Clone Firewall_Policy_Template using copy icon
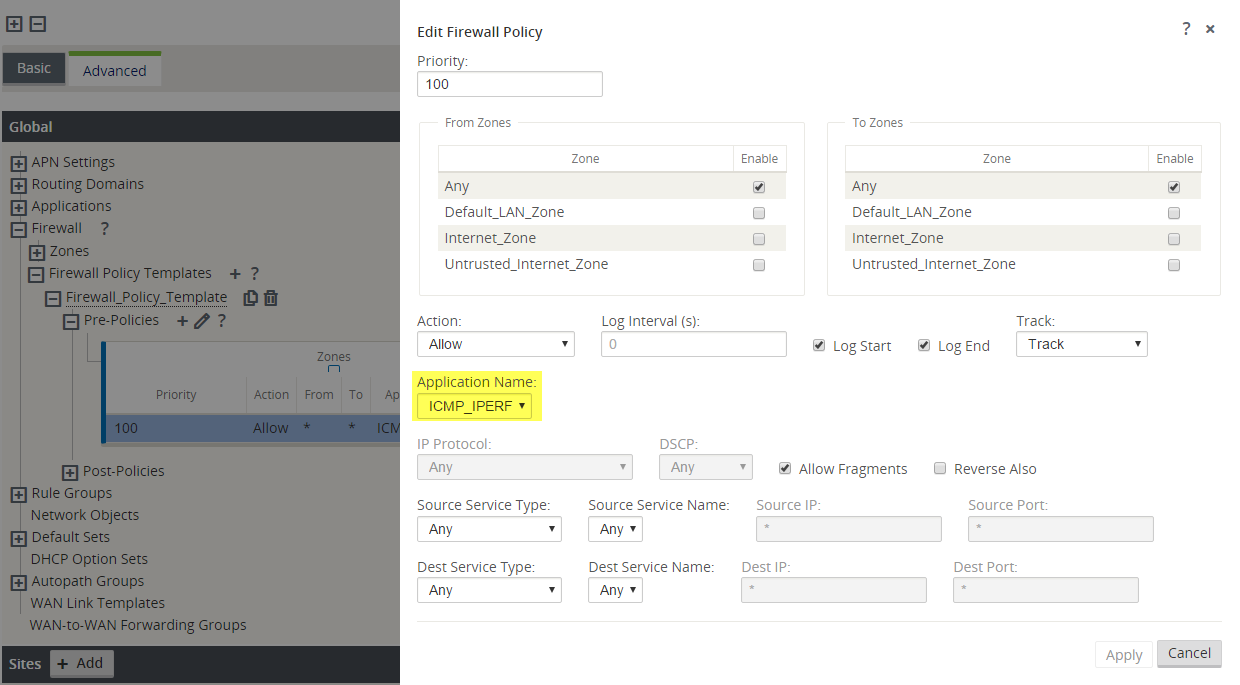Screen dimensions: 1240x685 [x=251, y=298]
